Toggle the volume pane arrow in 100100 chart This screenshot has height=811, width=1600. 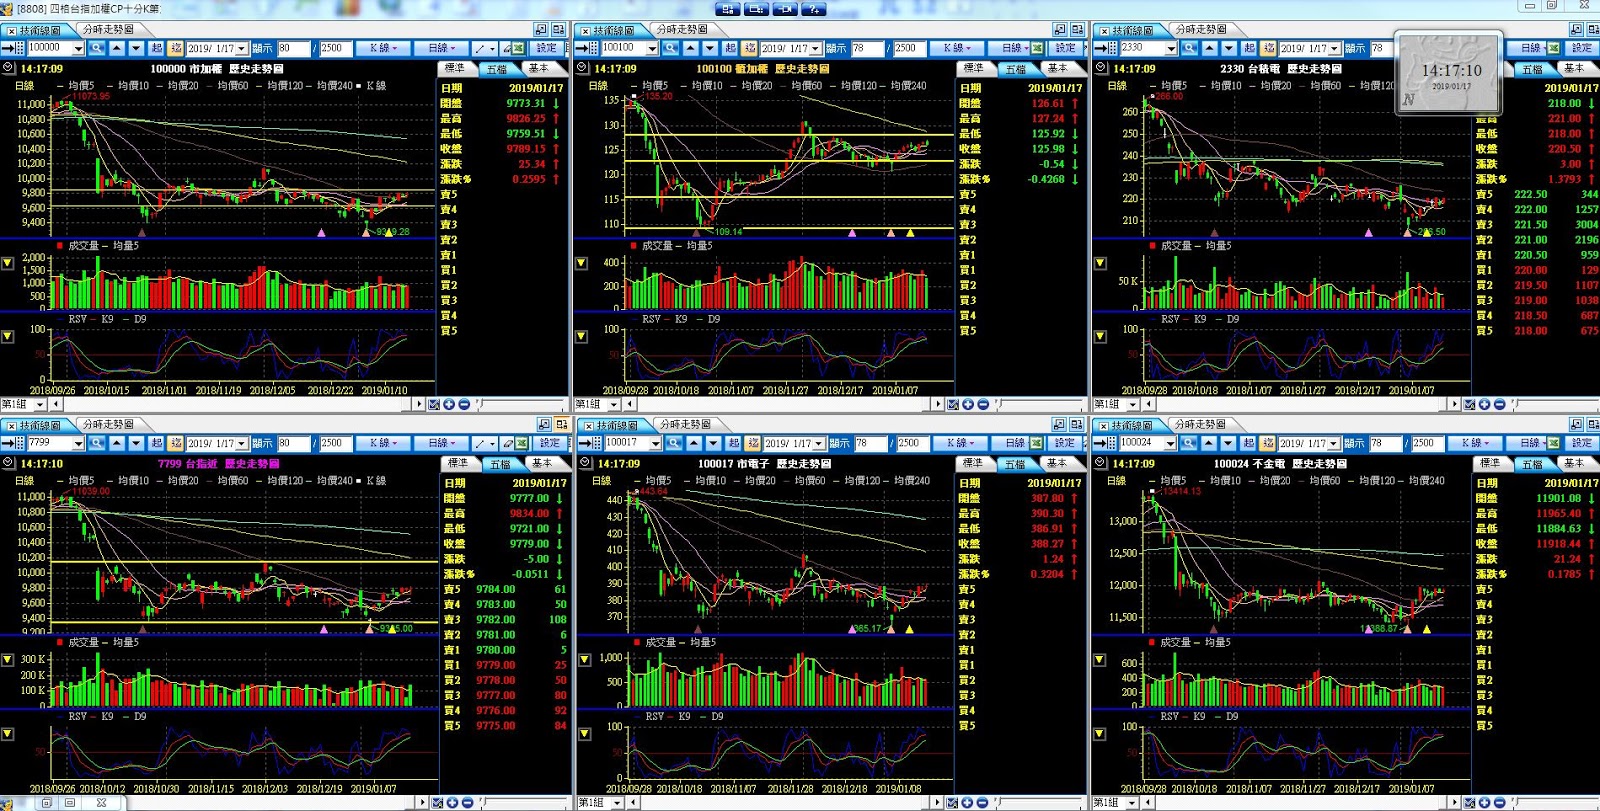(x=581, y=263)
